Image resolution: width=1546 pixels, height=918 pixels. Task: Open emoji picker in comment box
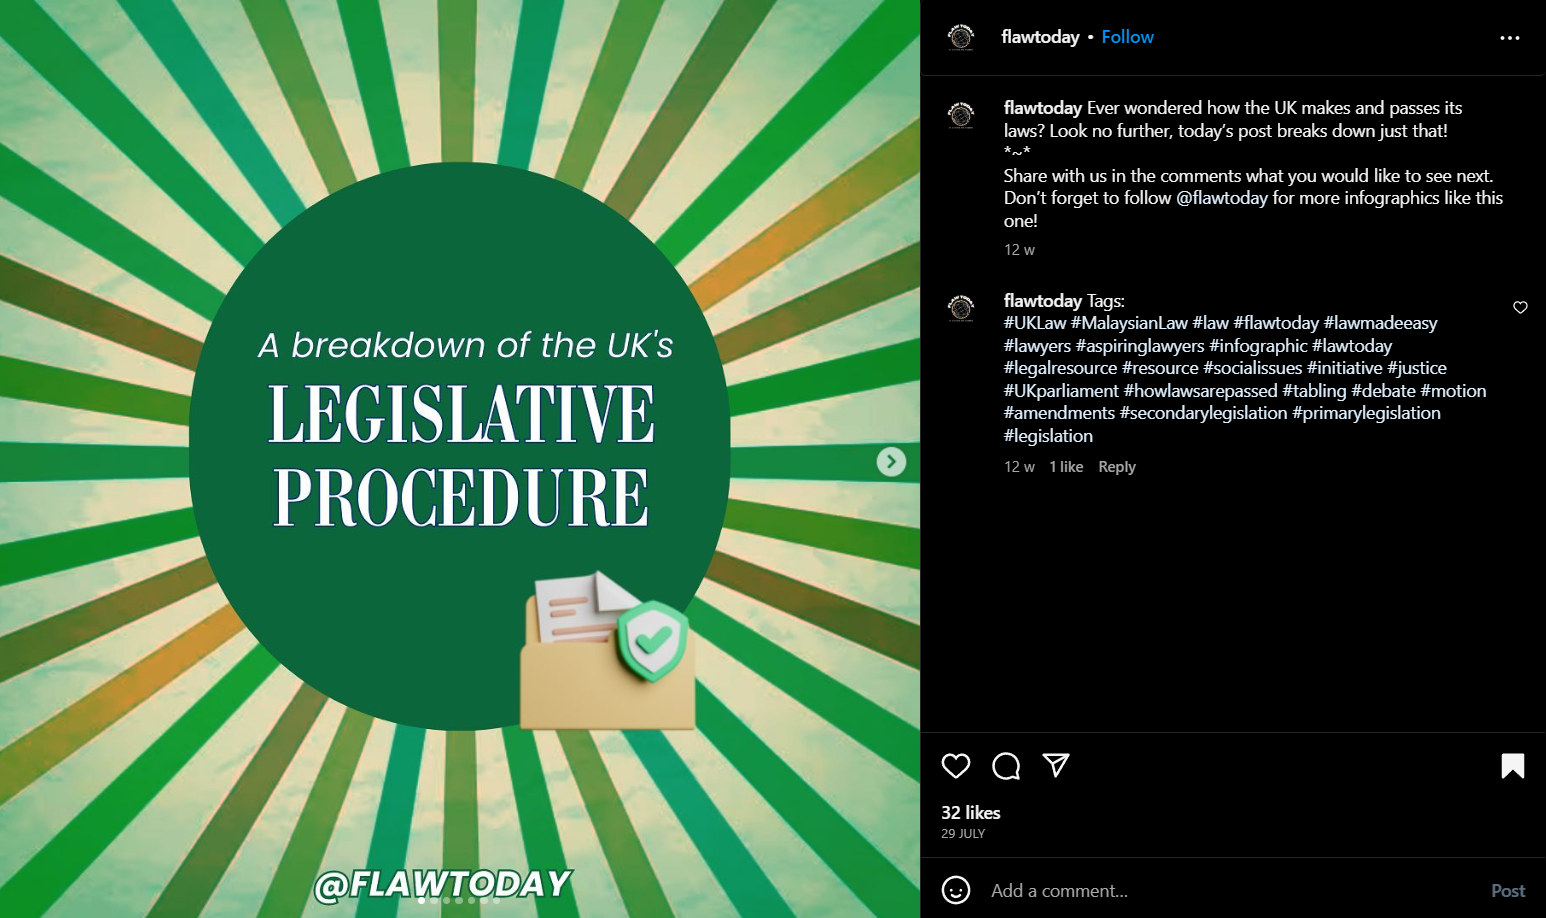point(956,890)
